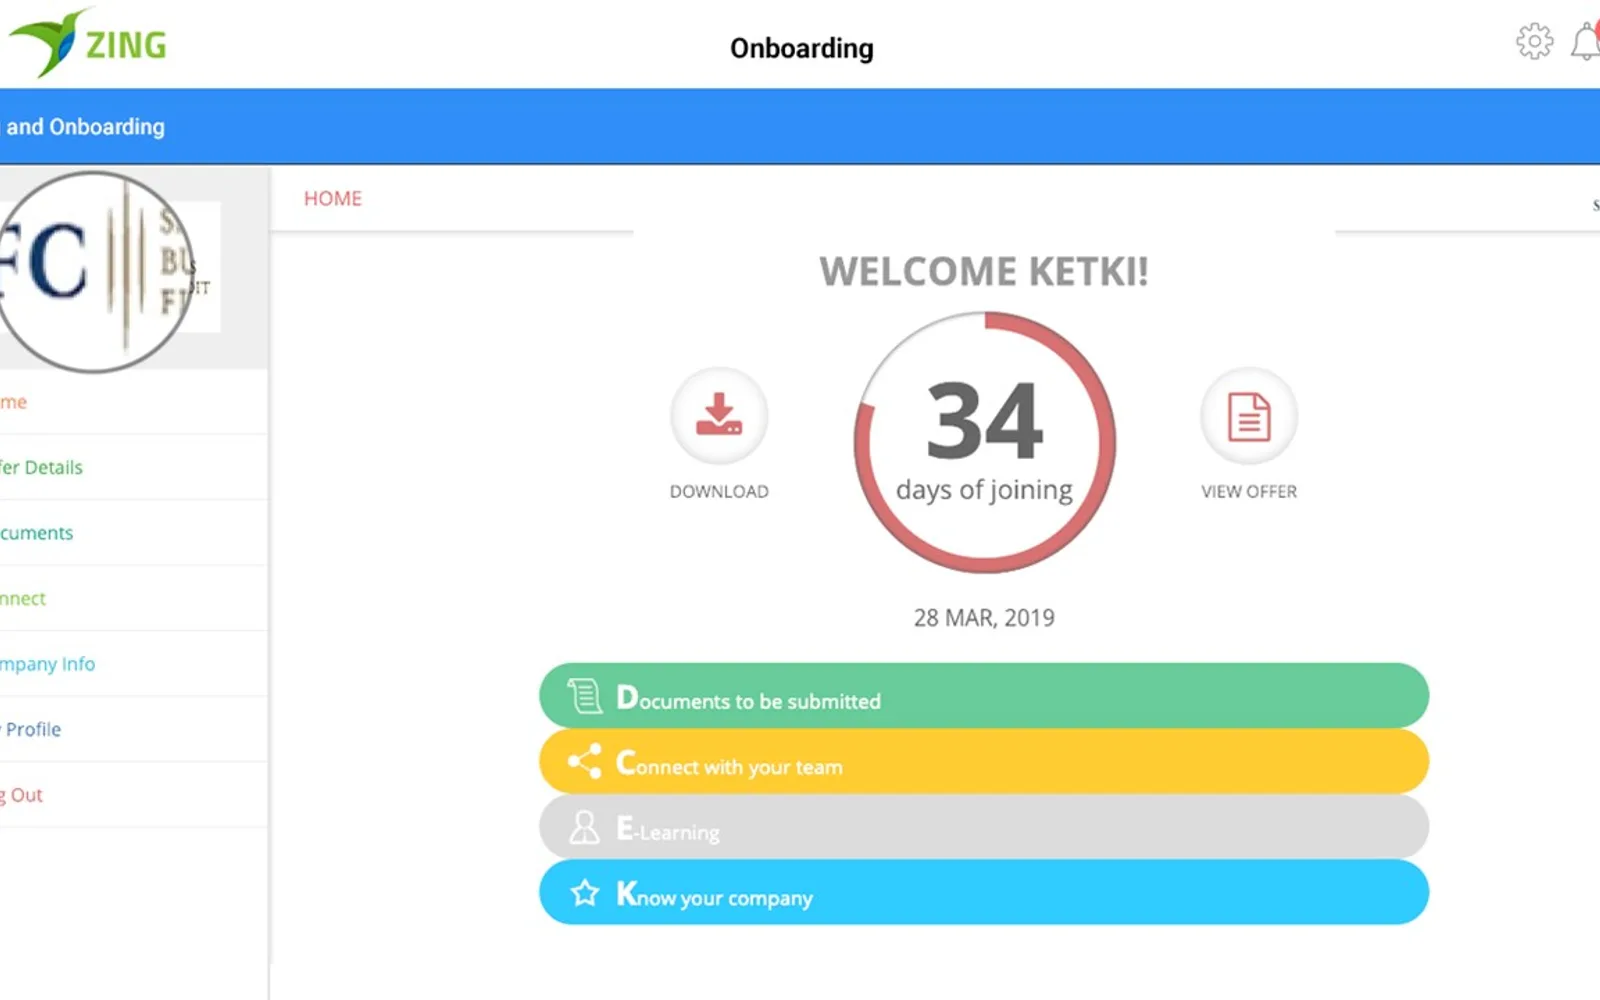Image resolution: width=1600 pixels, height=1000 pixels.
Task: Open the settings gear icon
Action: (1534, 42)
